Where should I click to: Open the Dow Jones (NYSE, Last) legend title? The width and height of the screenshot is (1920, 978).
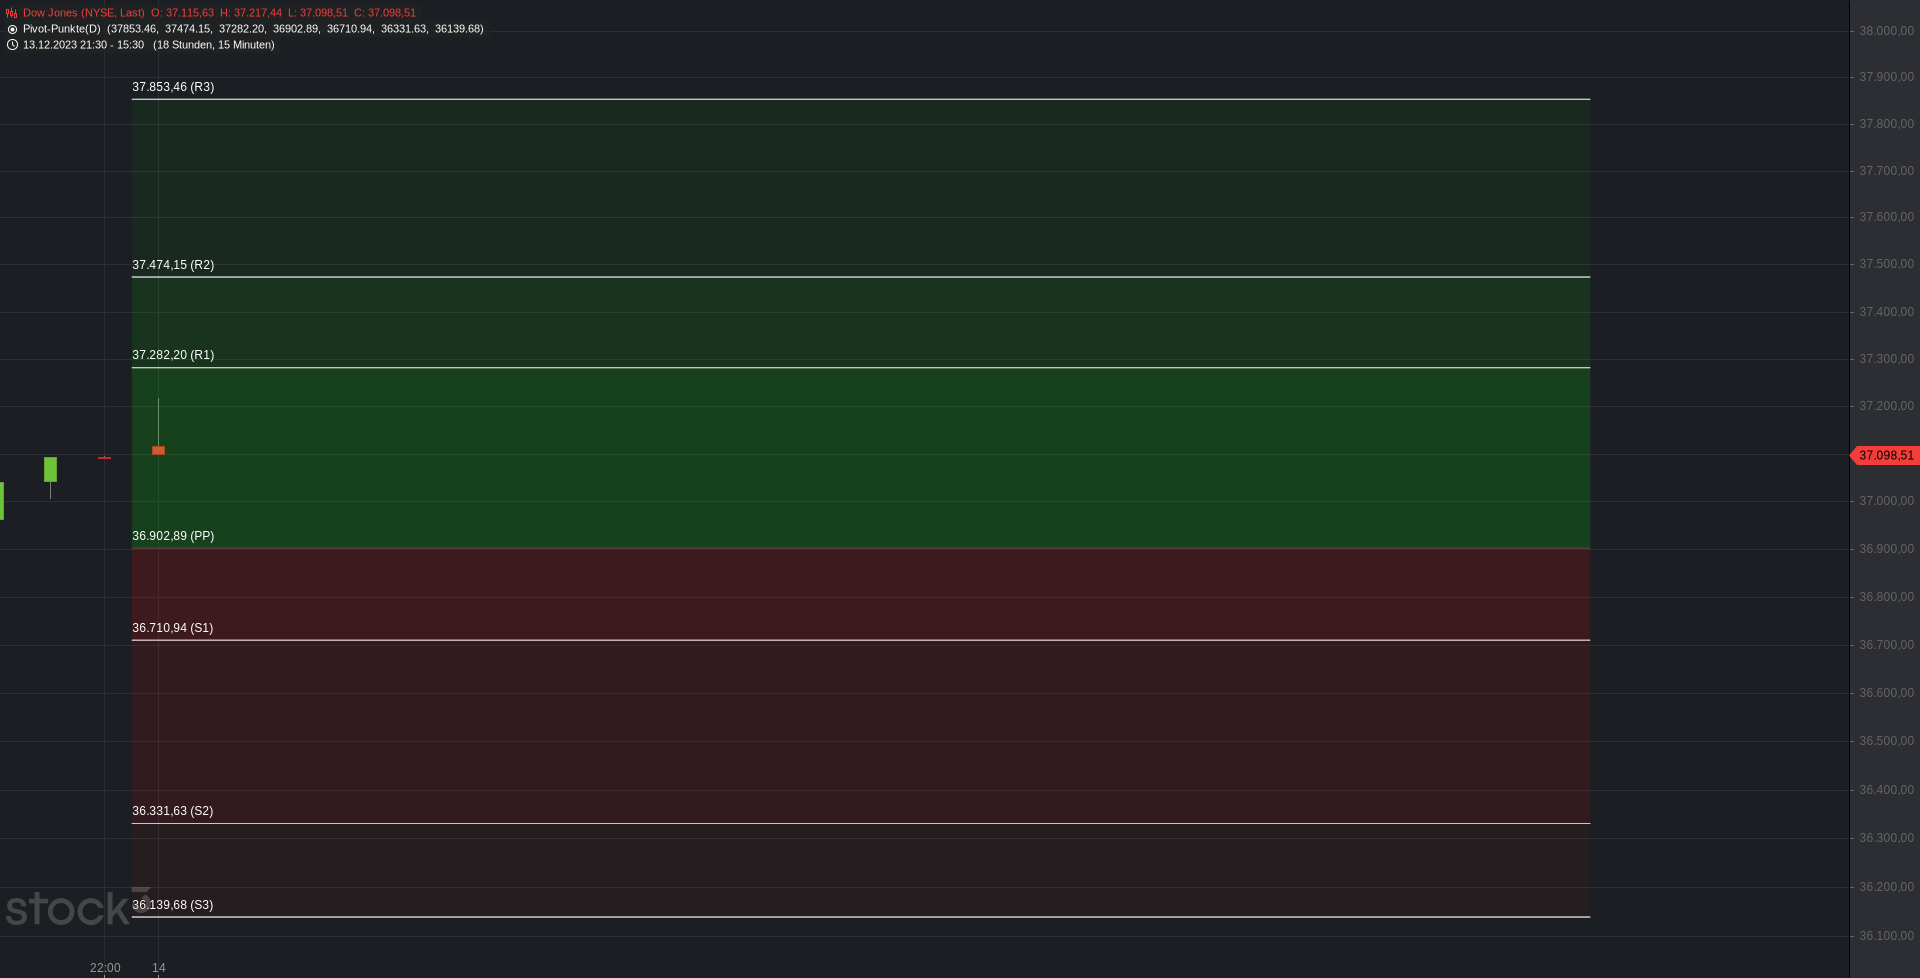click(x=84, y=13)
